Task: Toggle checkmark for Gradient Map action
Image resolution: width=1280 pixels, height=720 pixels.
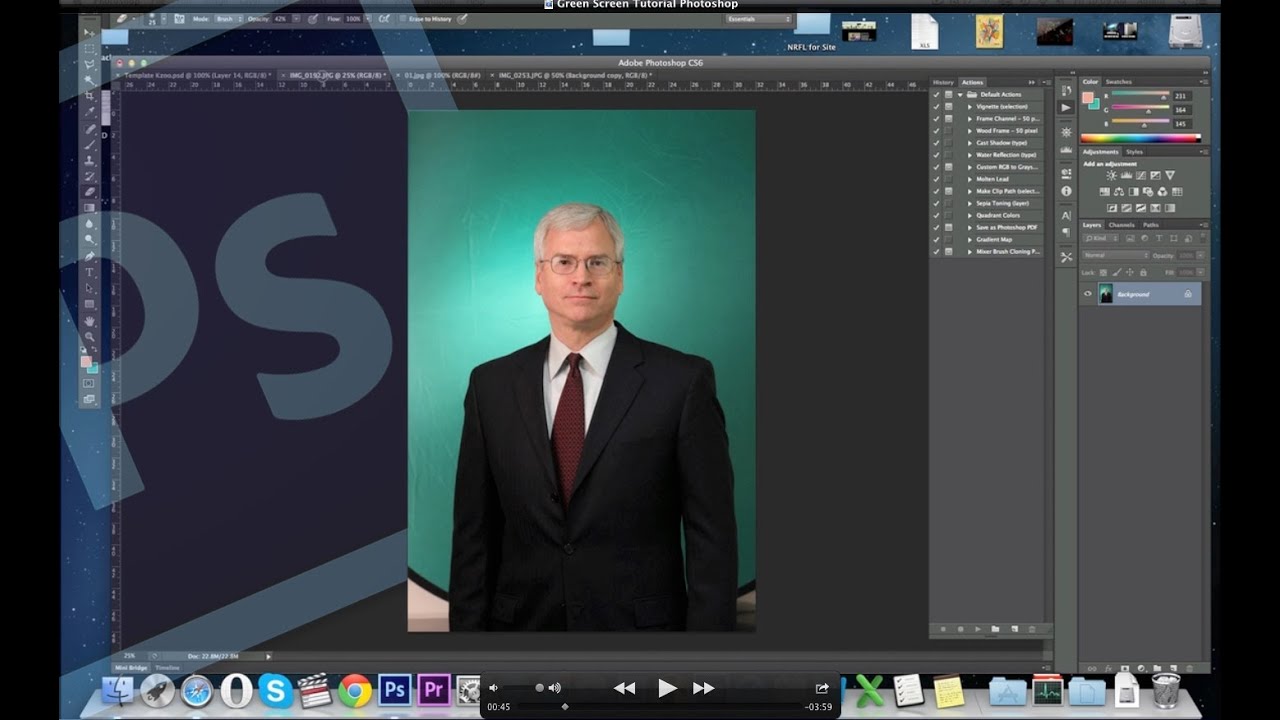Action: click(x=937, y=240)
